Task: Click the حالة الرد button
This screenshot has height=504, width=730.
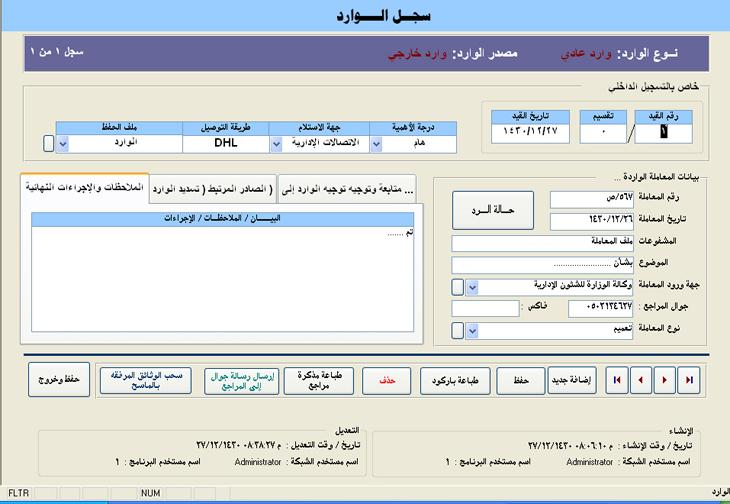Action: [493, 210]
